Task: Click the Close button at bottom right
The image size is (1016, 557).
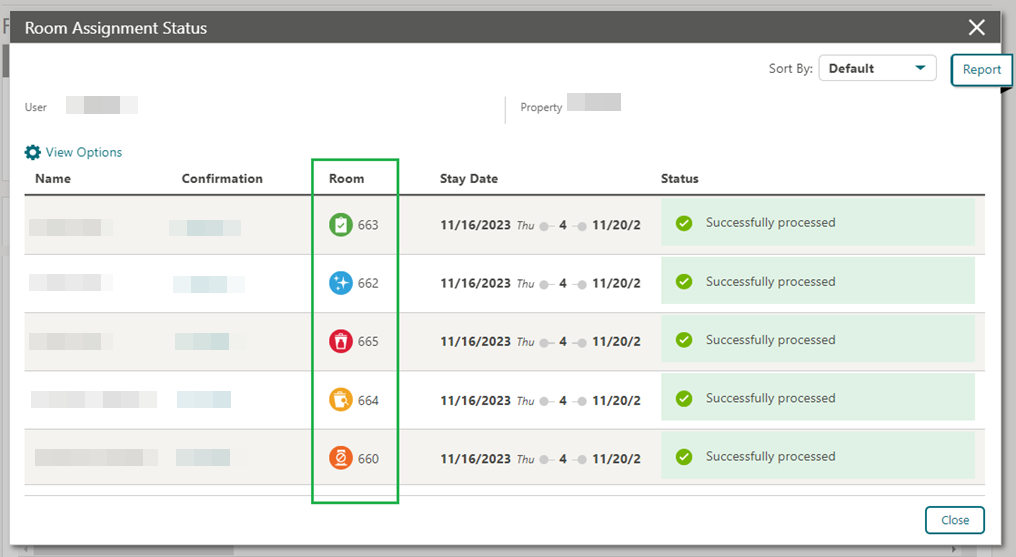Action: click(954, 520)
